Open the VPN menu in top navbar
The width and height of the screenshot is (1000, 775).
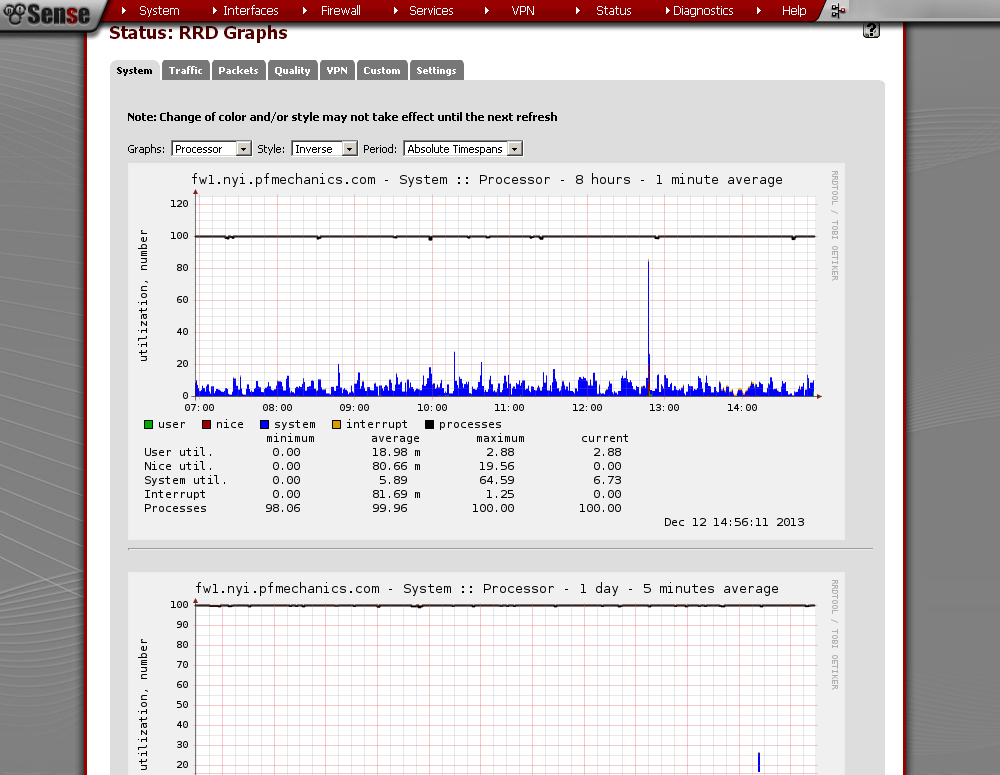tap(523, 10)
